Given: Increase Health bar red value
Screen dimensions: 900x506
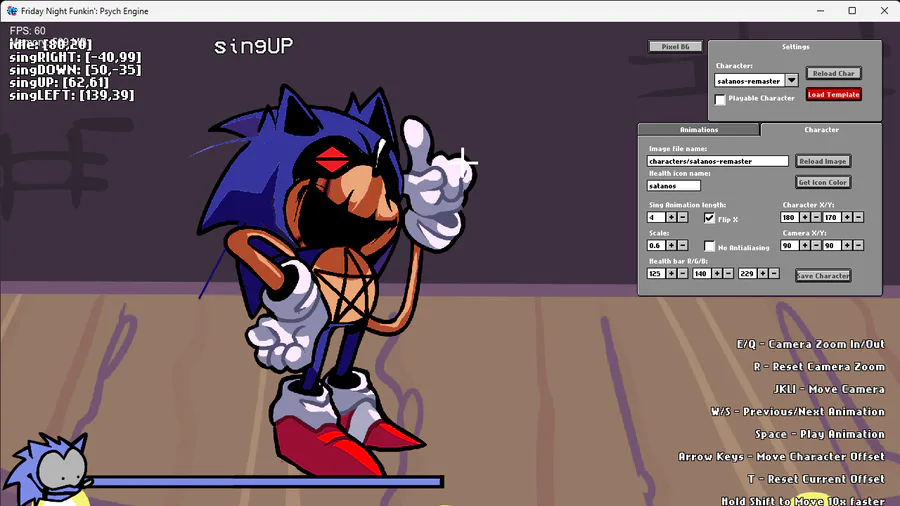Looking at the screenshot, I should pos(671,274).
